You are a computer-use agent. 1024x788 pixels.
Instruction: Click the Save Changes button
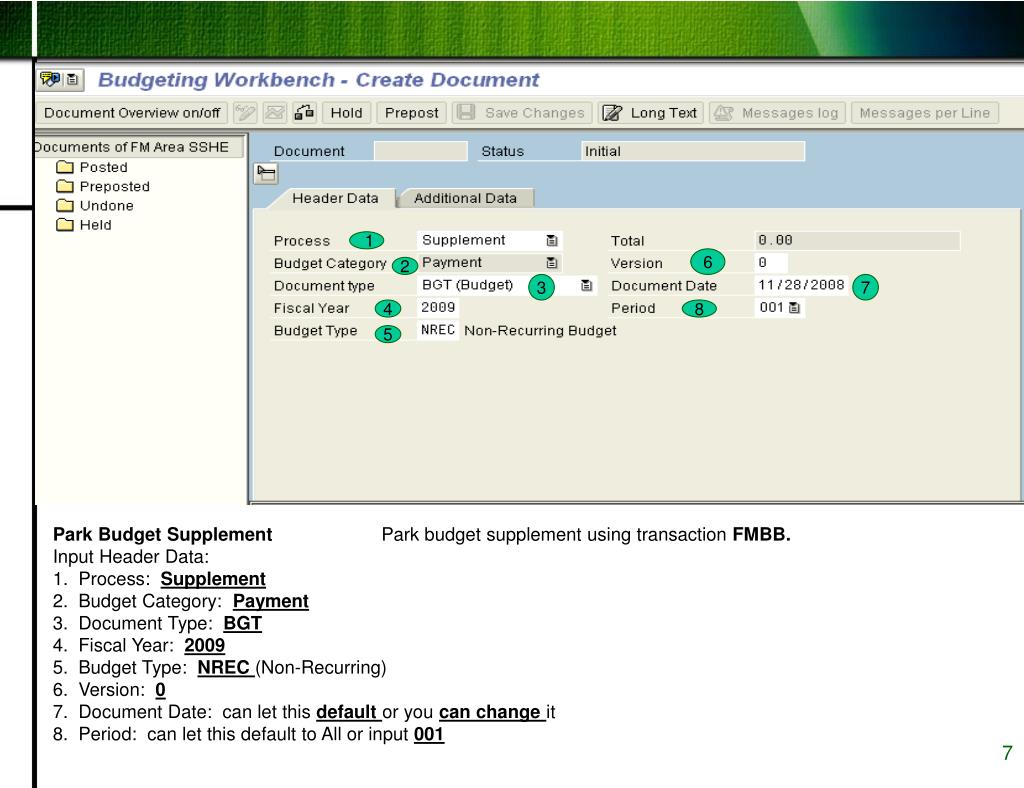pyautogui.click(x=522, y=113)
